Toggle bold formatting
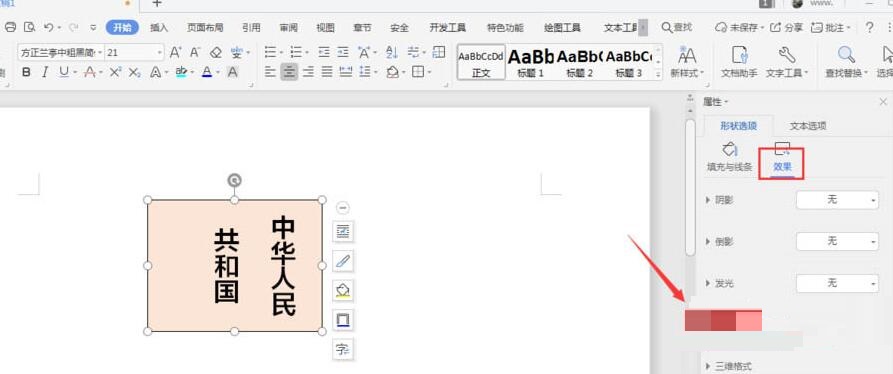Viewport: 893px width, 374px height. pos(26,72)
